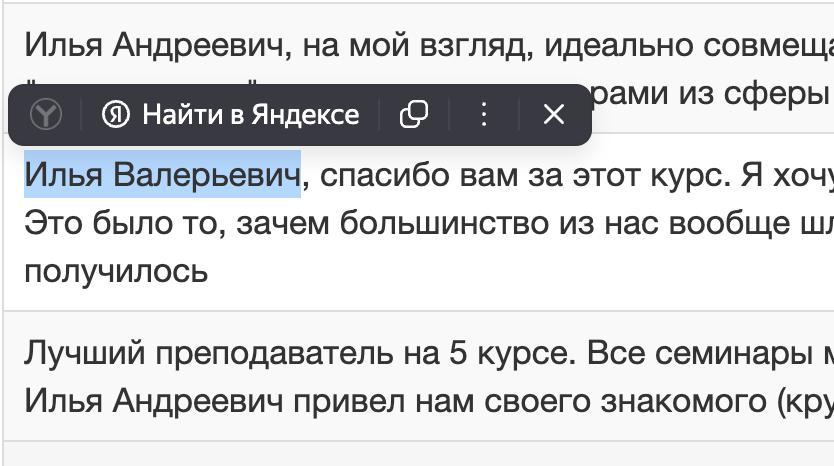
Task: Click the comment starting Лучший преподаватель
Action: click(x=419, y=376)
